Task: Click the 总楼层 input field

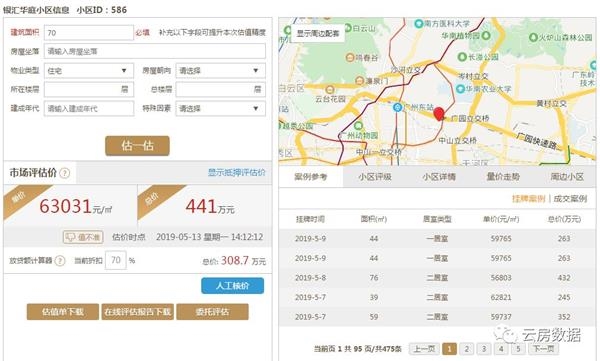Action: [x=221, y=90]
